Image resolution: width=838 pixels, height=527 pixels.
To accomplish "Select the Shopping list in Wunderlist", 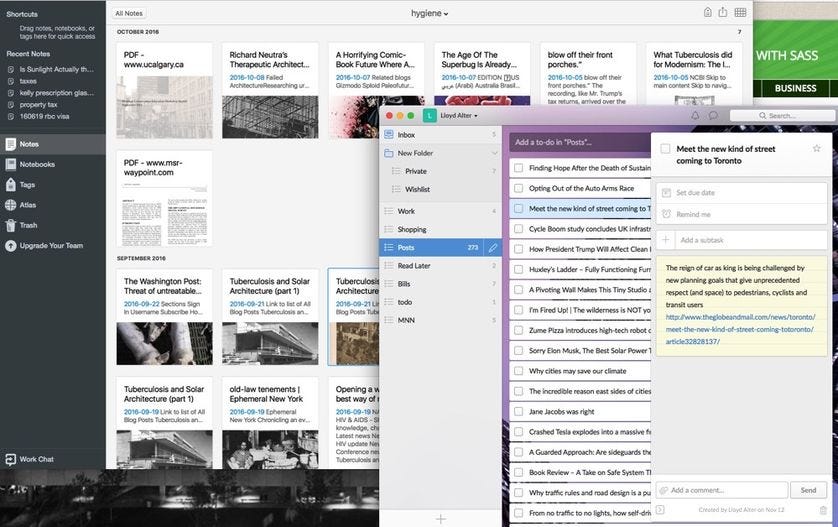I will click(x=440, y=229).
